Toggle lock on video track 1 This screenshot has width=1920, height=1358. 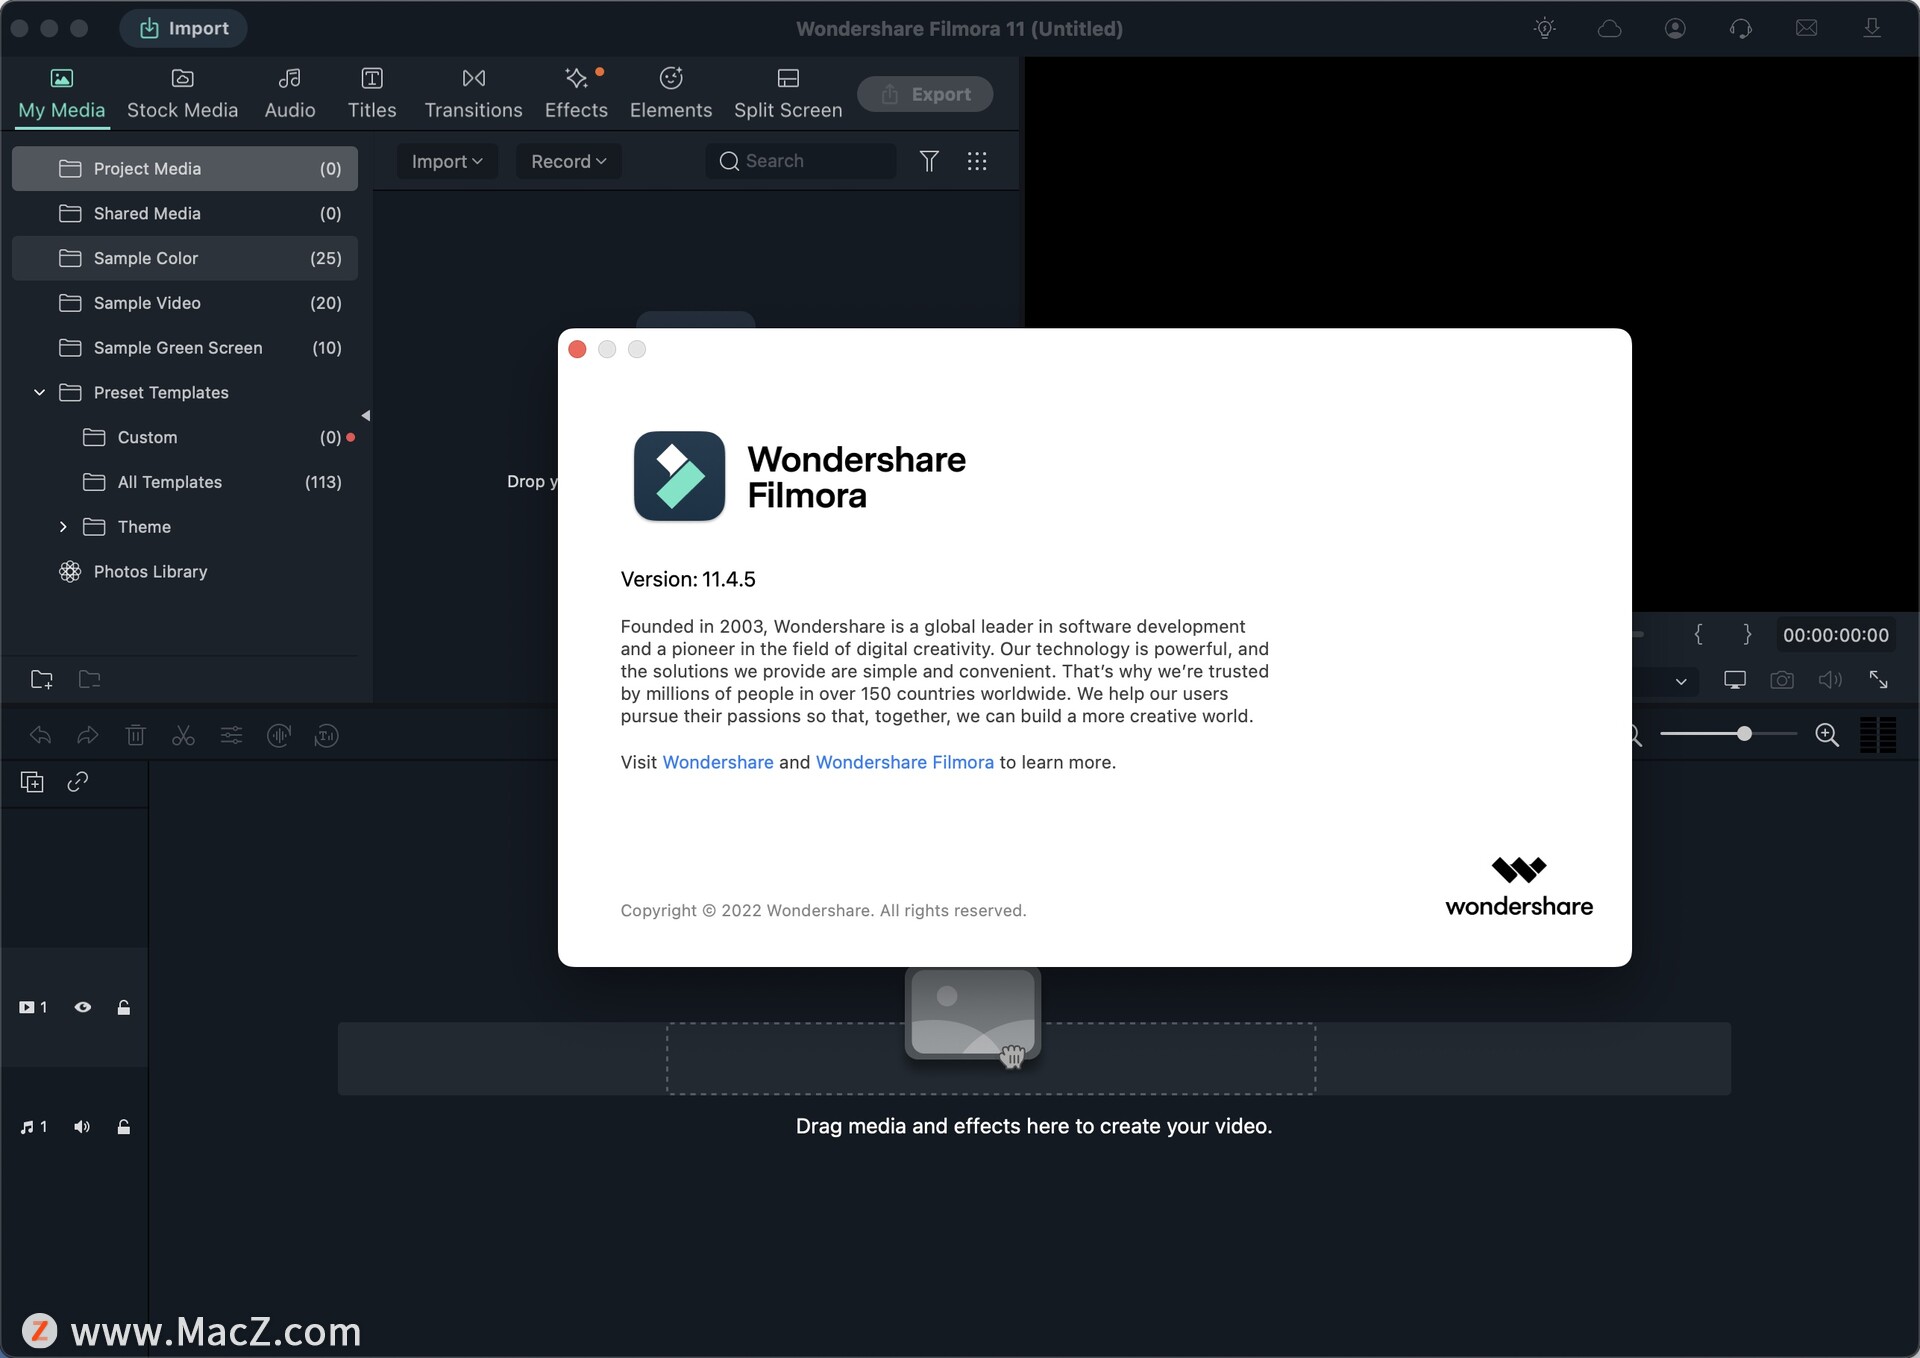click(x=124, y=1008)
